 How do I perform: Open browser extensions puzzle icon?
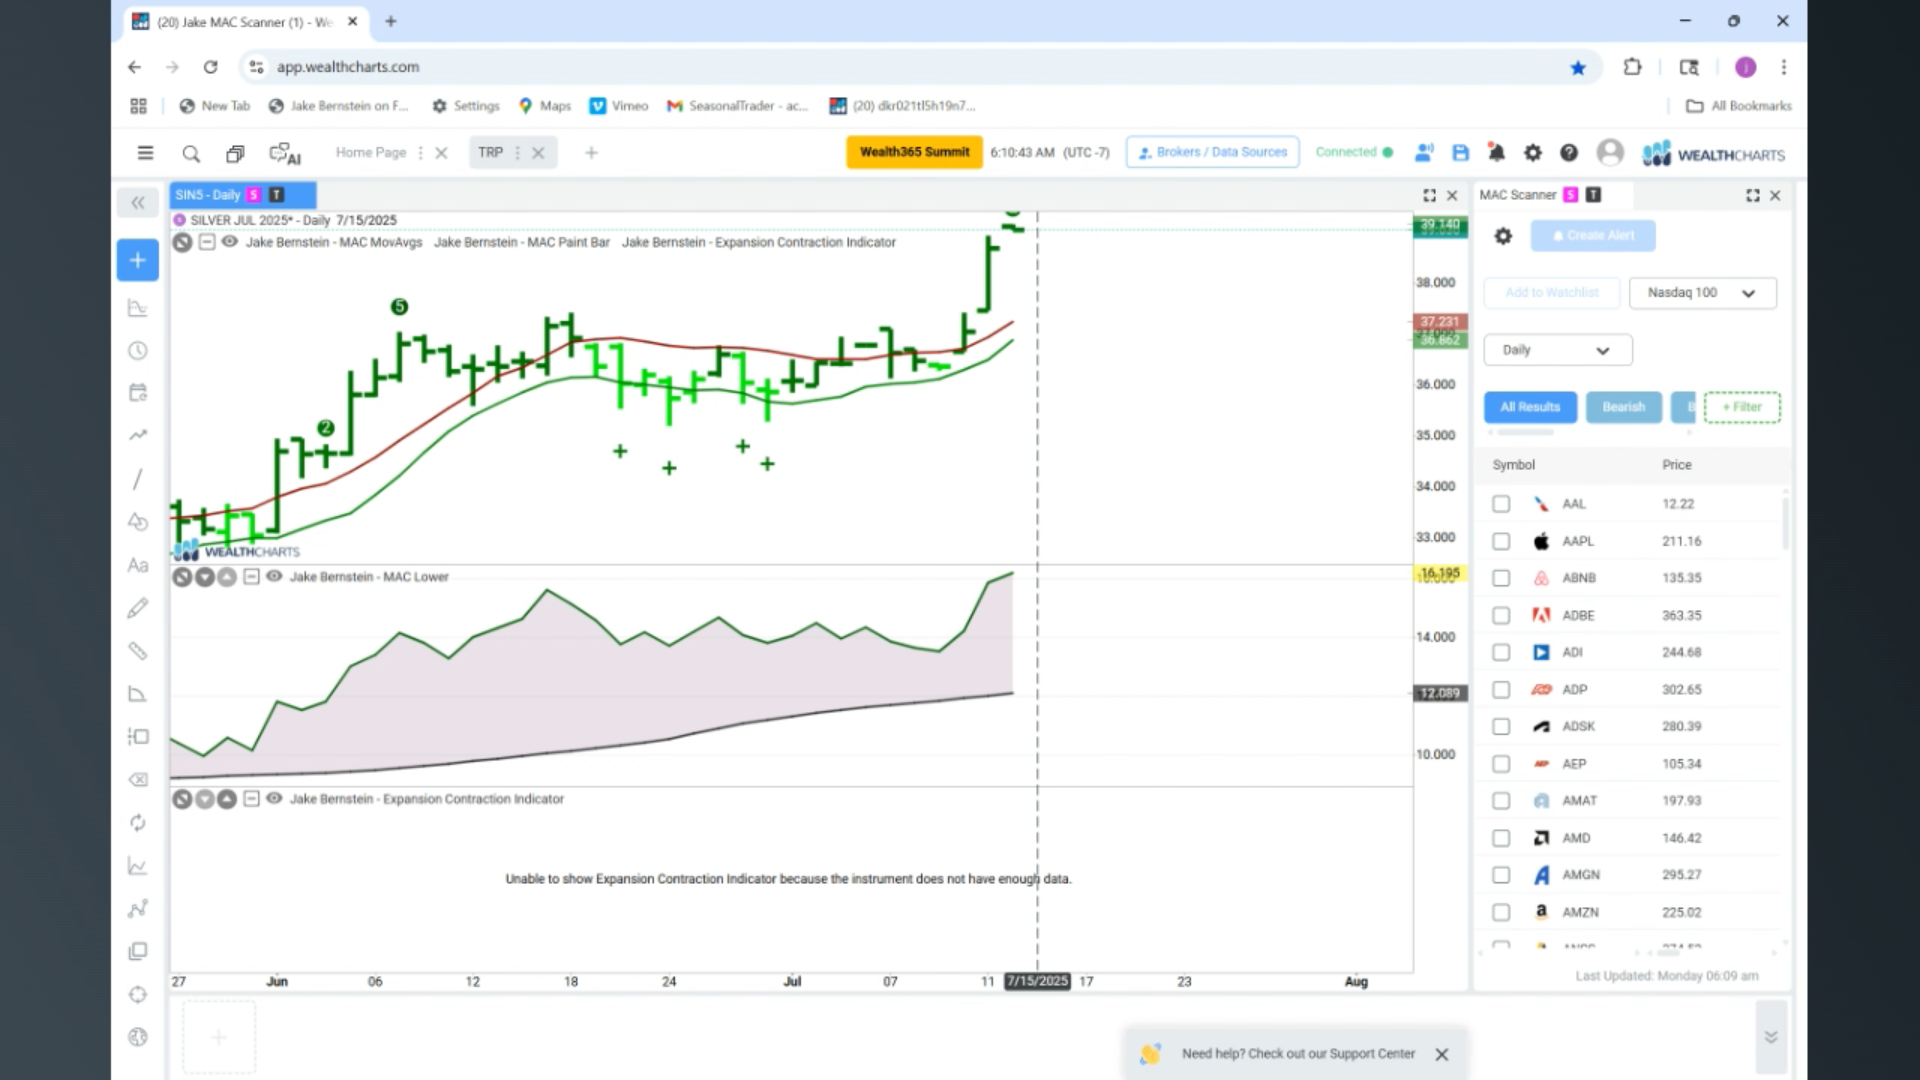(1632, 67)
